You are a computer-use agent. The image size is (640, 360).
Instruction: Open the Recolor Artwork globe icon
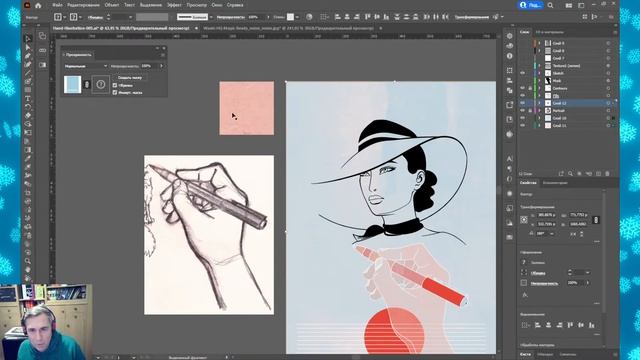309,17
